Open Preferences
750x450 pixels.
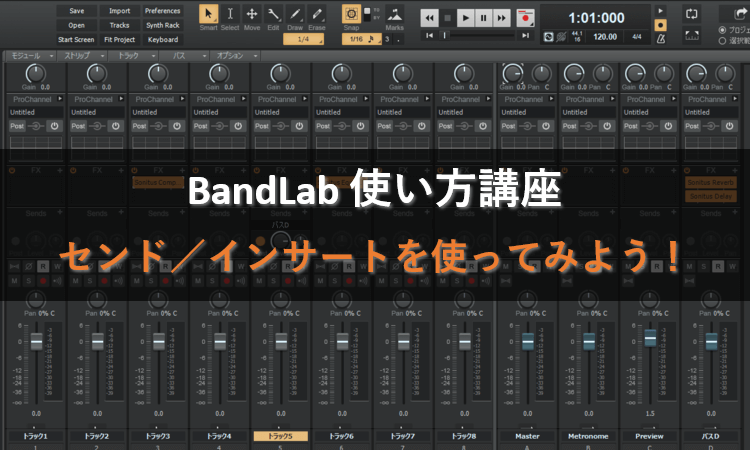pos(163,11)
